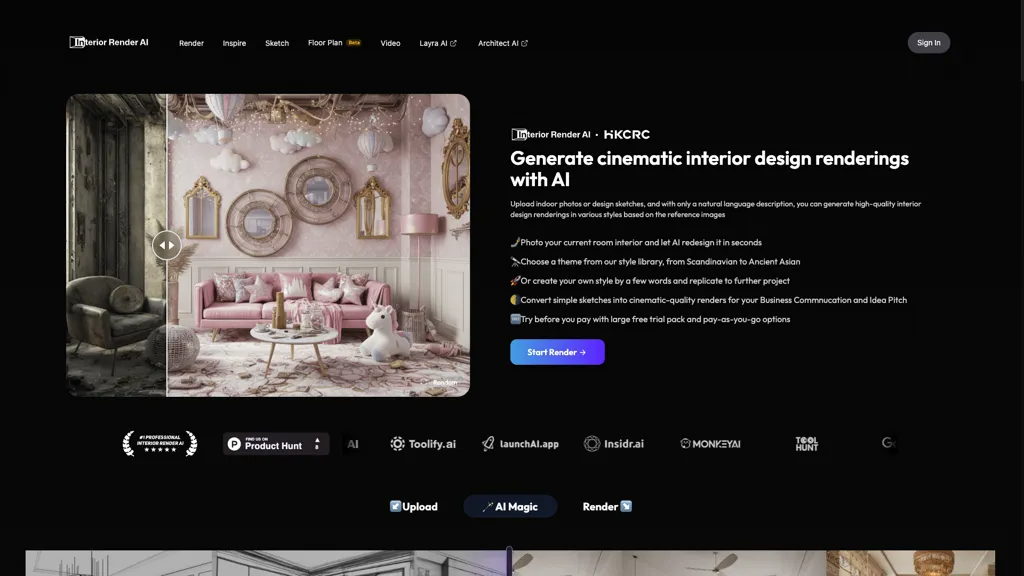Click the HKCRC partner logo
The width and height of the screenshot is (1024, 576).
[x=627, y=135]
